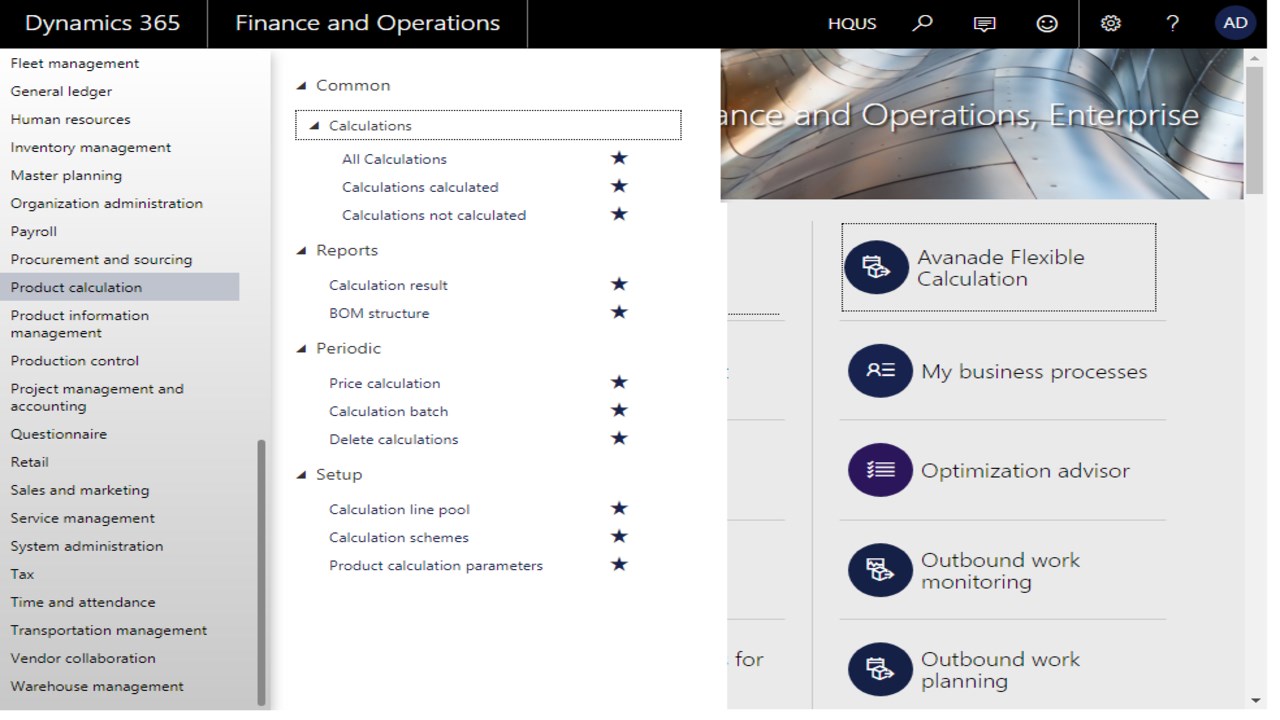Click the module list scrollbar
Viewport: 1280px width, 720px height.
pyautogui.click(x=261, y=572)
